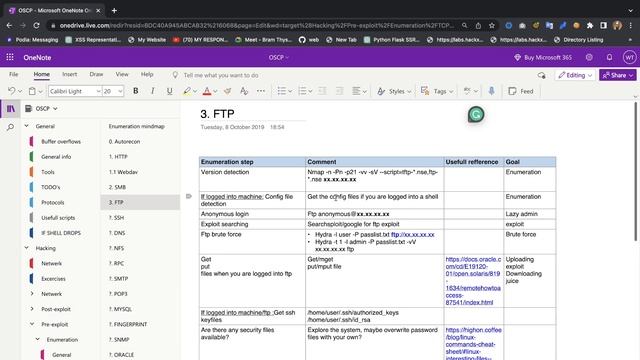Collapse the Hacking section group
Screen dimensions: 640x360
[x=27, y=248]
